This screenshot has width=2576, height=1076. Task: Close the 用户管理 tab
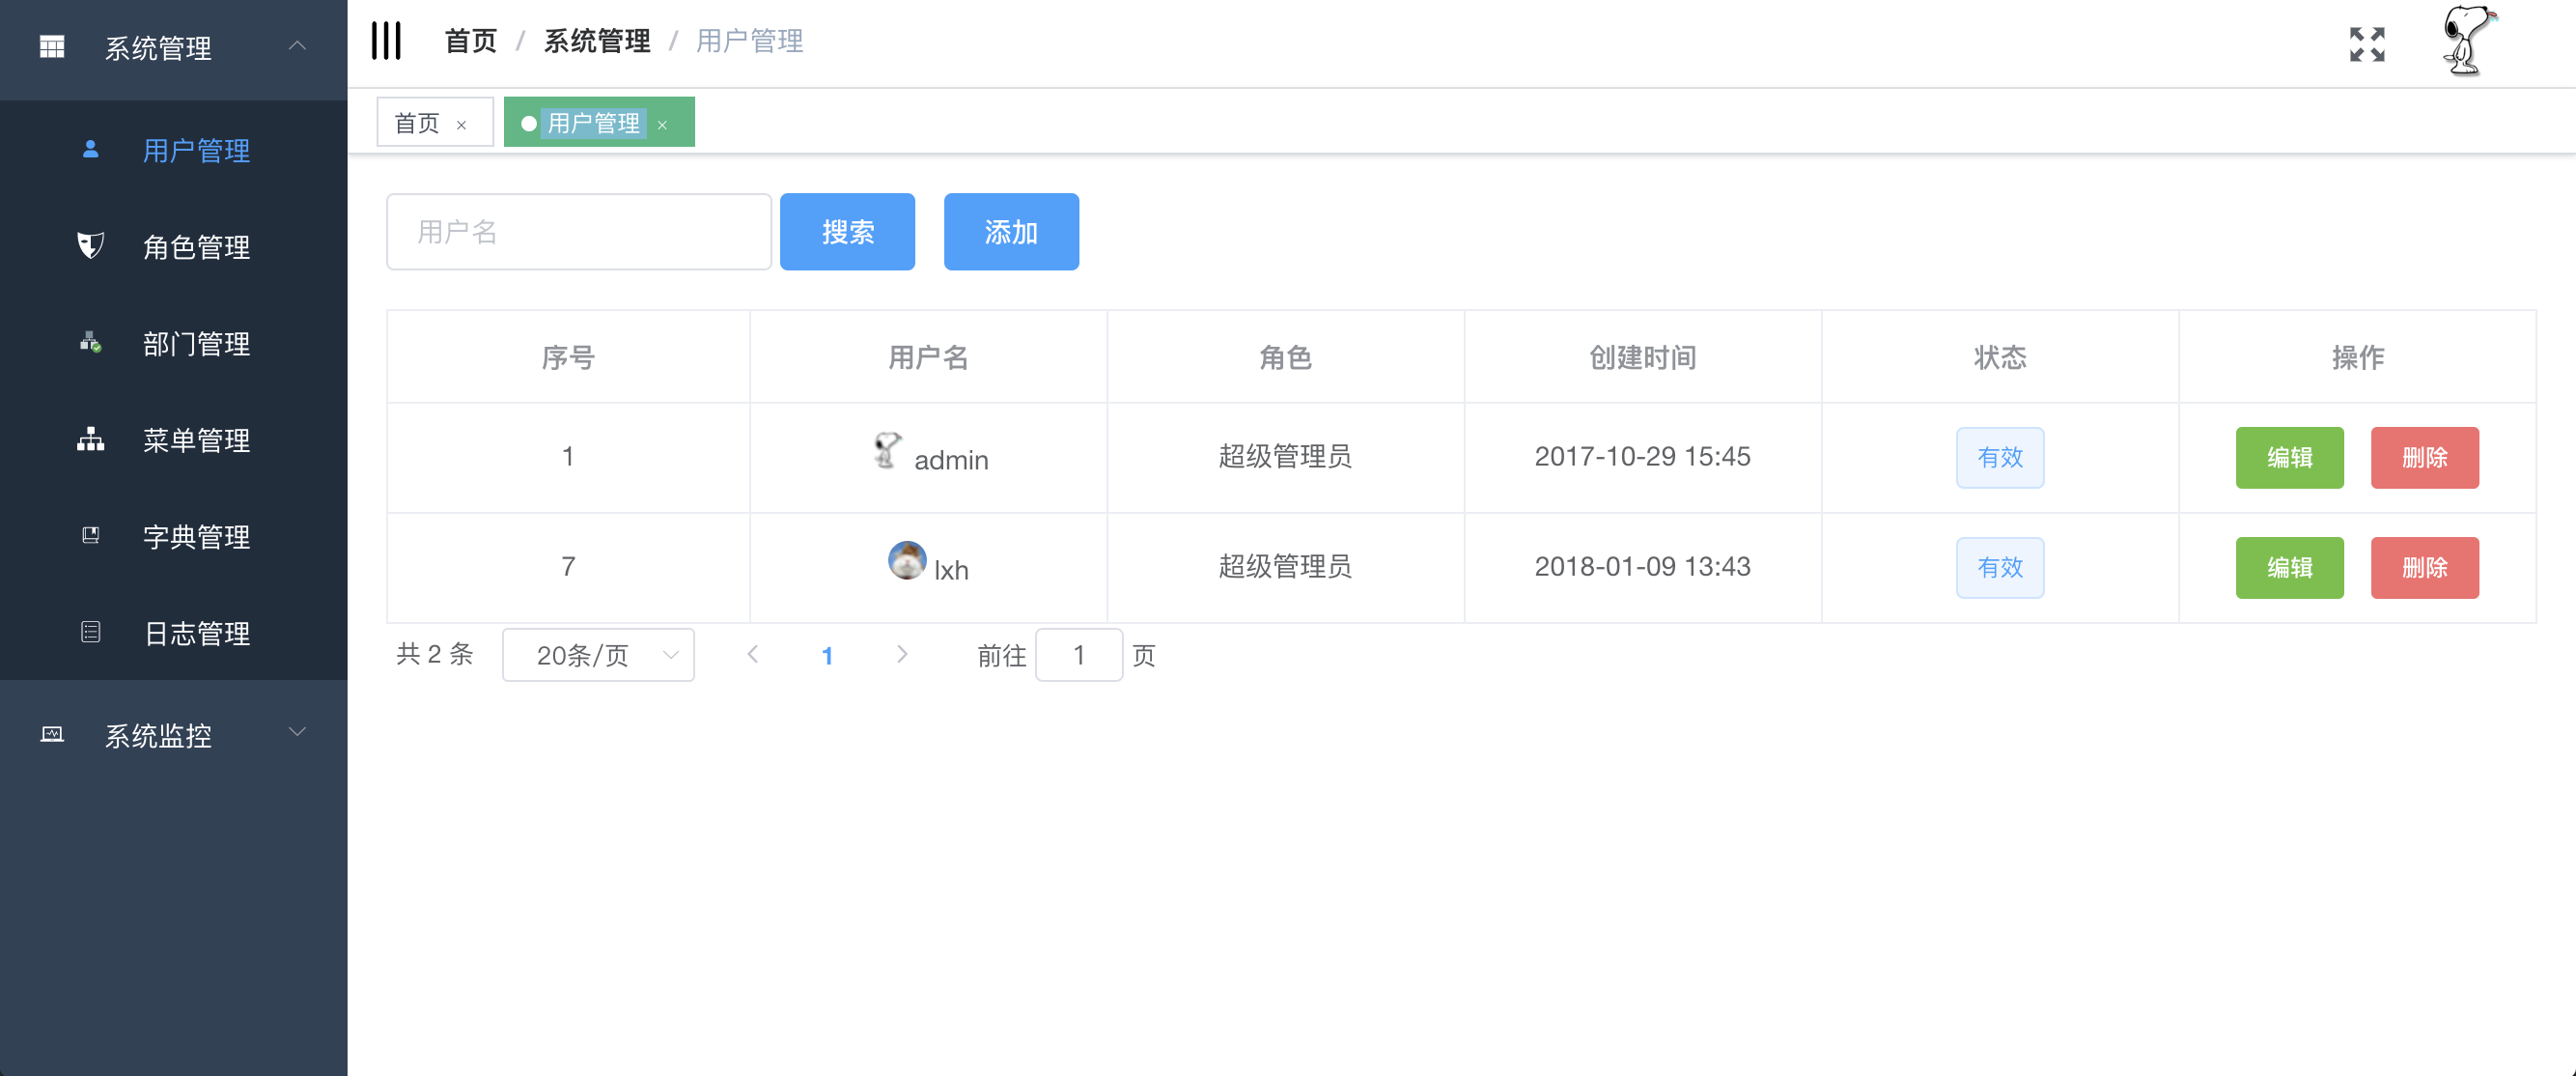coord(662,125)
